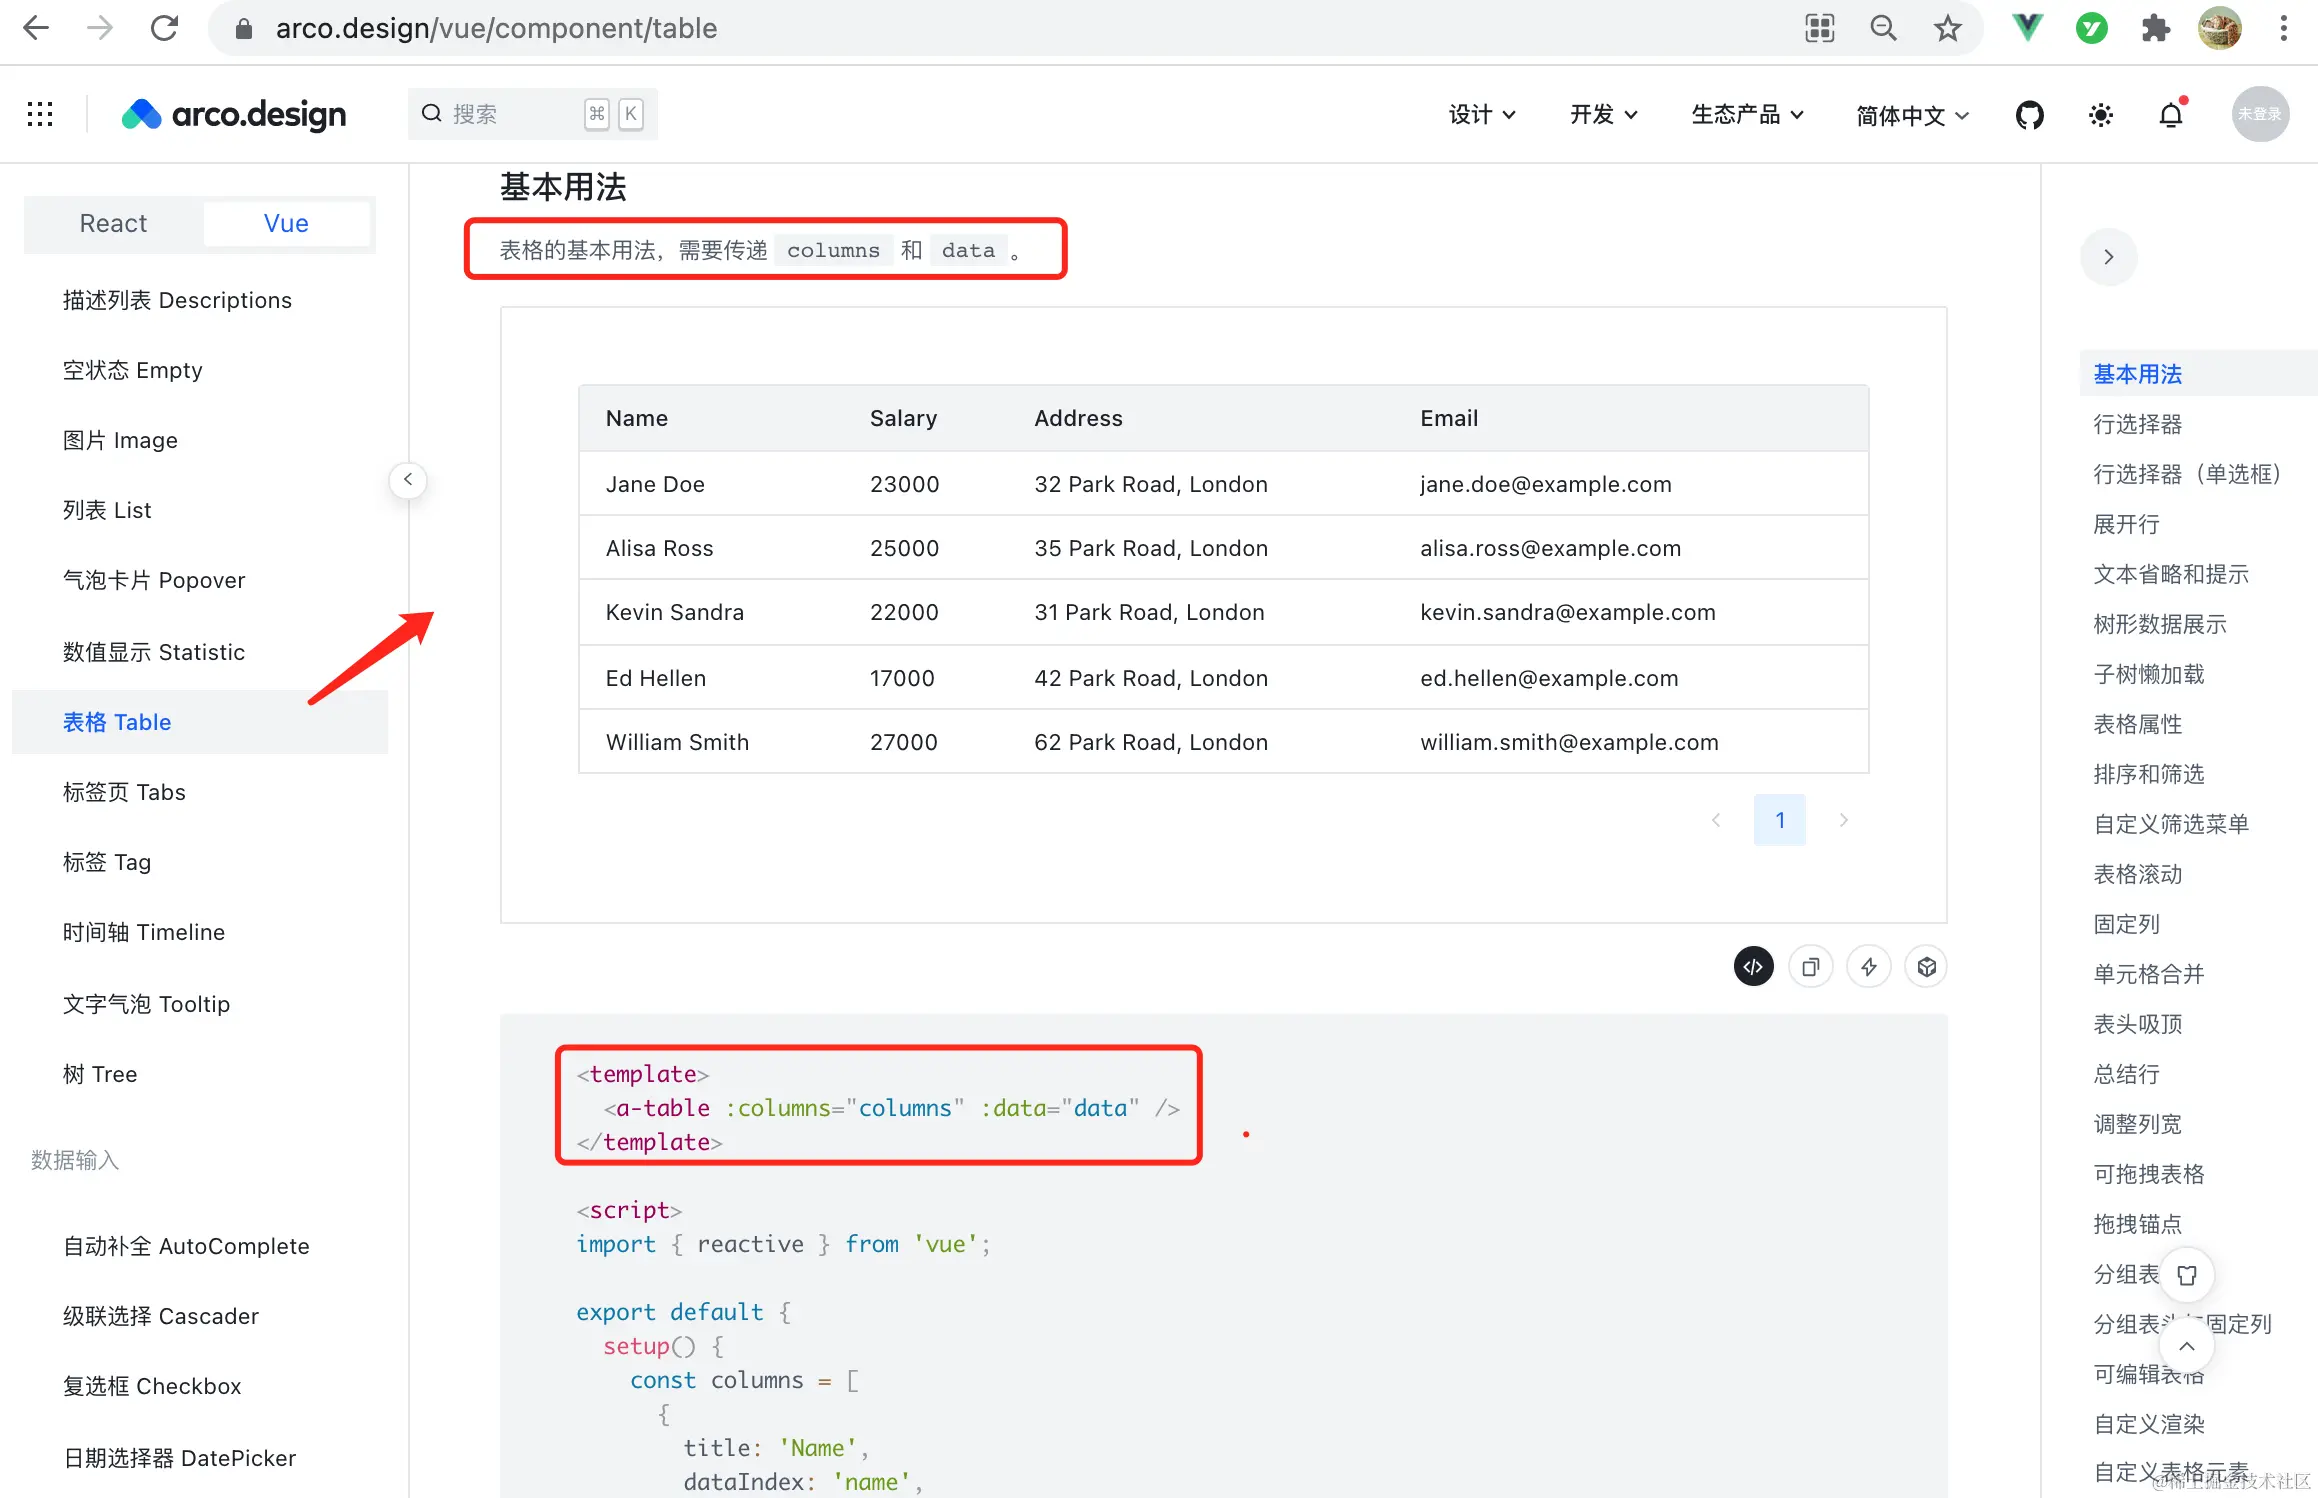Open demo in StackBlitz lightning icon

(1868, 966)
